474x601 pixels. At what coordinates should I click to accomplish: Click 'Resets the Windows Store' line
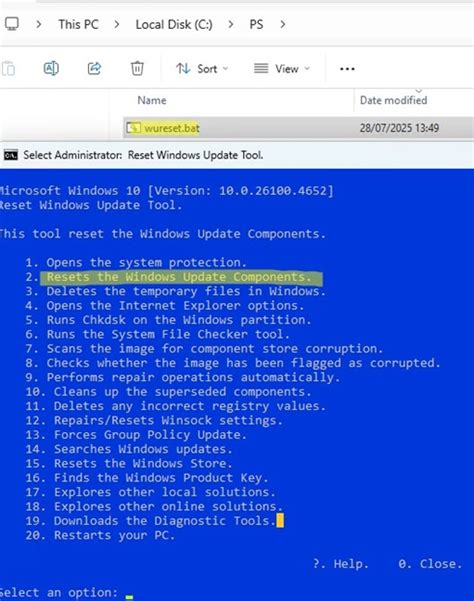pos(129,463)
